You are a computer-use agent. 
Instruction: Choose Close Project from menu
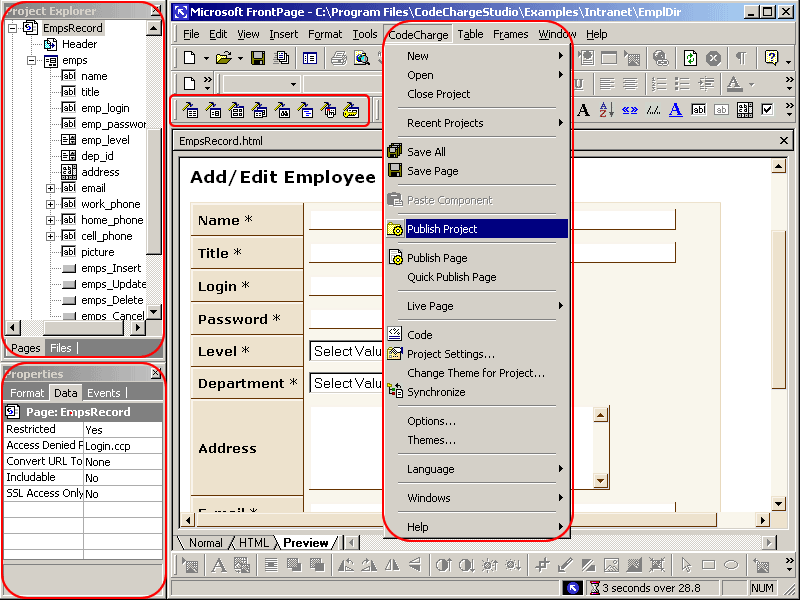[438, 94]
